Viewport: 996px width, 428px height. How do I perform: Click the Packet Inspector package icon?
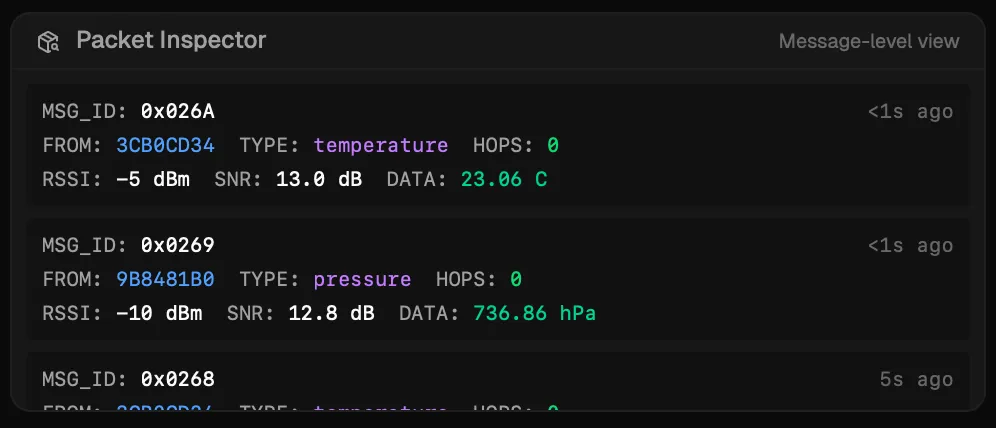pyautogui.click(x=48, y=42)
